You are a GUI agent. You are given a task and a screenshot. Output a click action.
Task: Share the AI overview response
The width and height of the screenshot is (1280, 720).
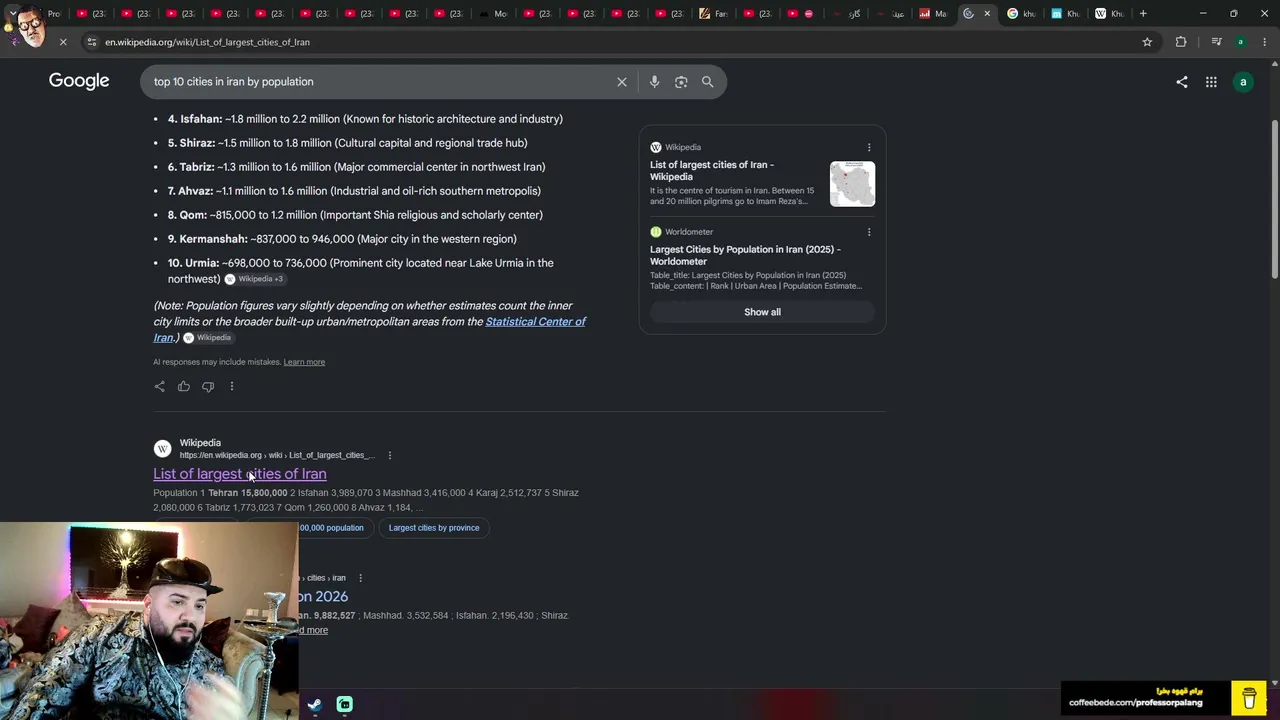159,386
